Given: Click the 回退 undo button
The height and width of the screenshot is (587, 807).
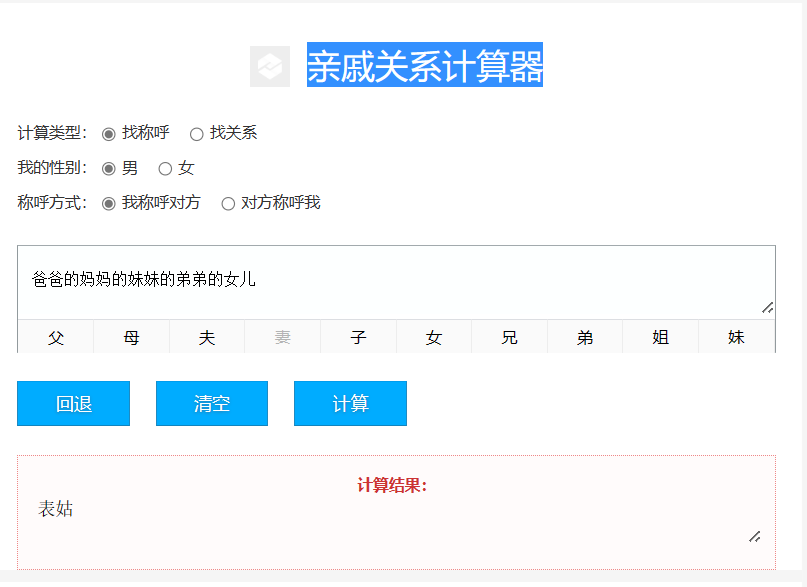Looking at the screenshot, I should click(73, 403).
